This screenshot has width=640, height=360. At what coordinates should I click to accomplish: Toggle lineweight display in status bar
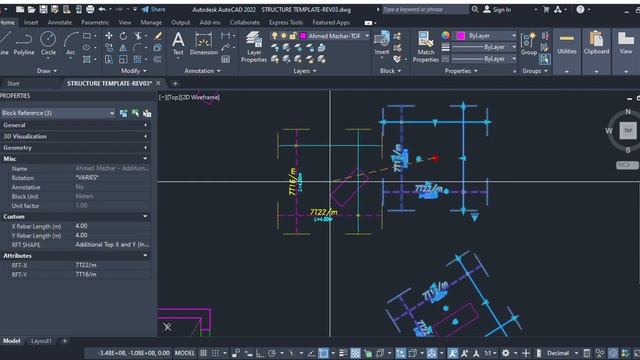coord(343,353)
